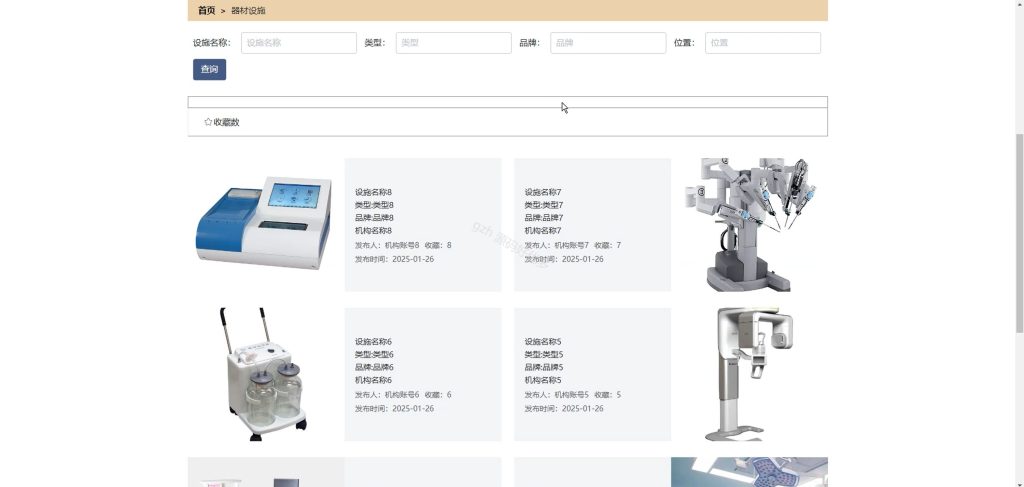This screenshot has width=1024, height=487.
Task: Go to 首页 in the breadcrumb
Action: pos(206,10)
